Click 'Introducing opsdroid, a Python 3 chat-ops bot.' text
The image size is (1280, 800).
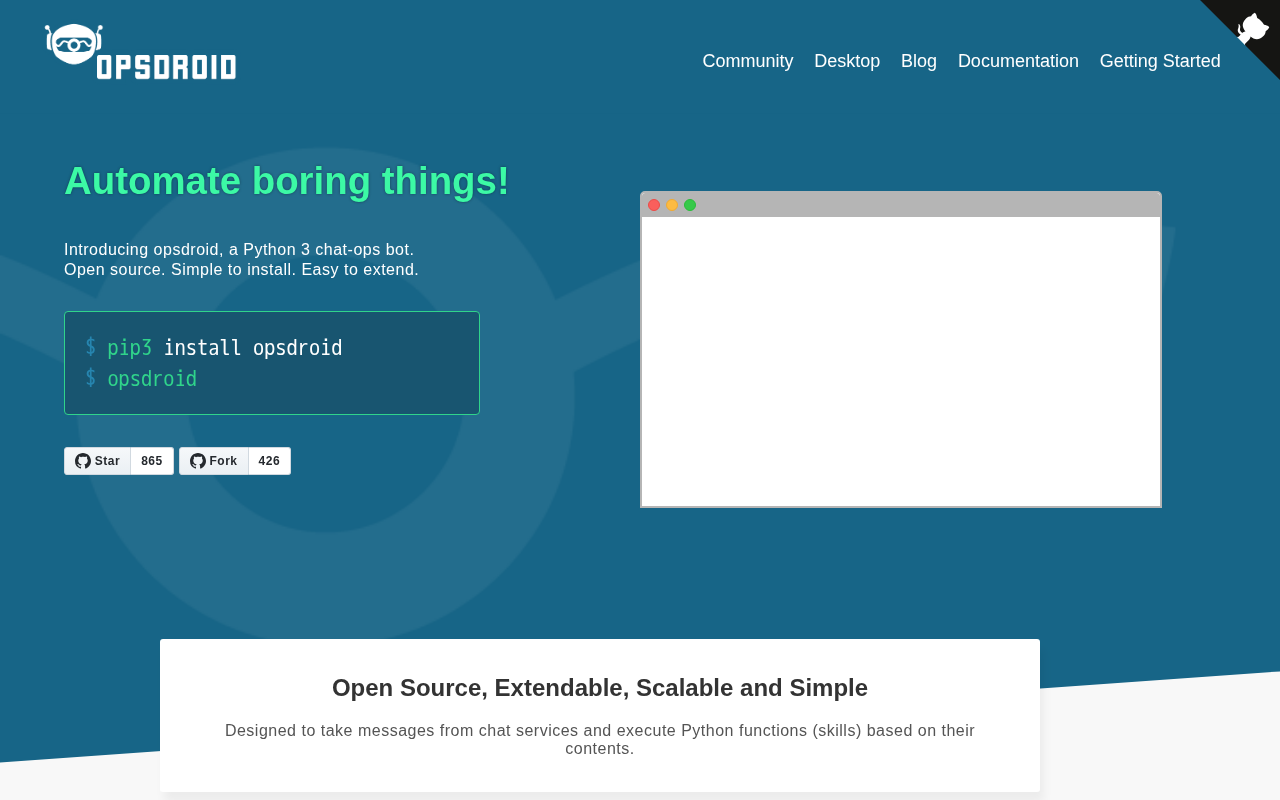coord(239,250)
